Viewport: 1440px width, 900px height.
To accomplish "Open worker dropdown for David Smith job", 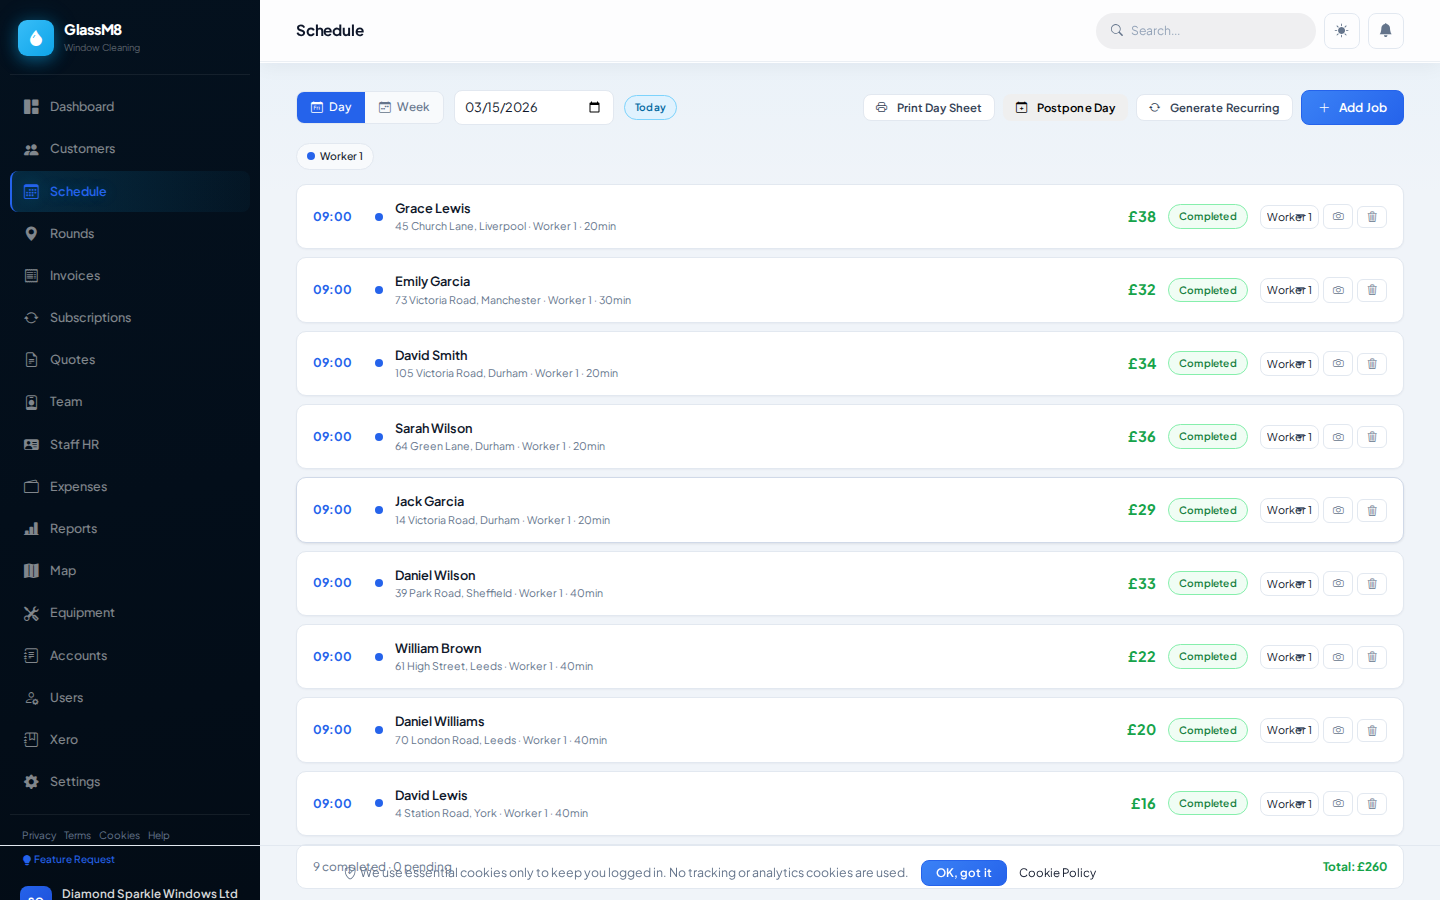I will [1289, 364].
